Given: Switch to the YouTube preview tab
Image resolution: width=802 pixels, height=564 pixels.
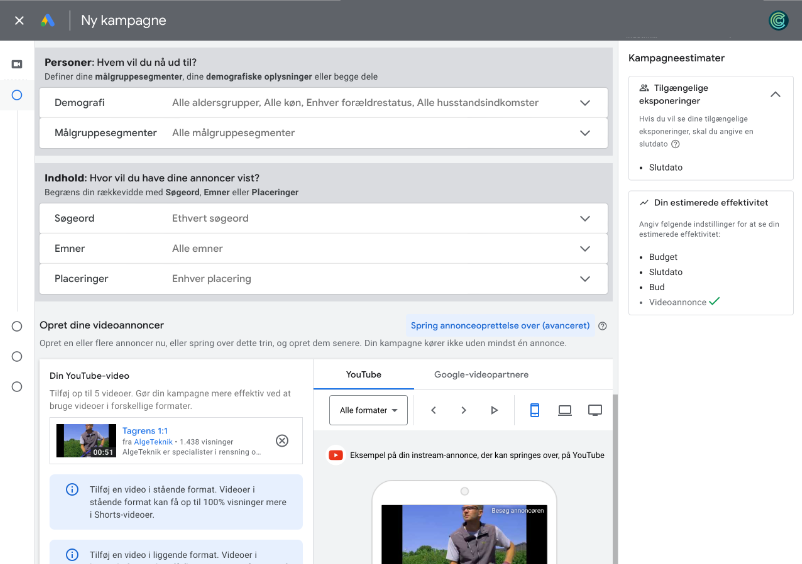Looking at the screenshot, I should click(x=363, y=375).
